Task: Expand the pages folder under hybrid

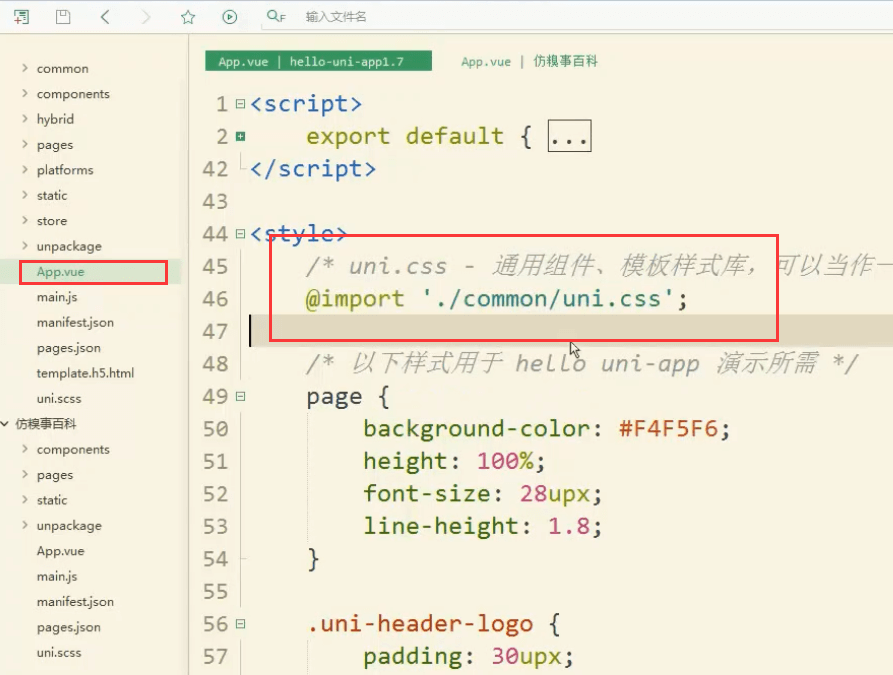Action: (x=24, y=144)
